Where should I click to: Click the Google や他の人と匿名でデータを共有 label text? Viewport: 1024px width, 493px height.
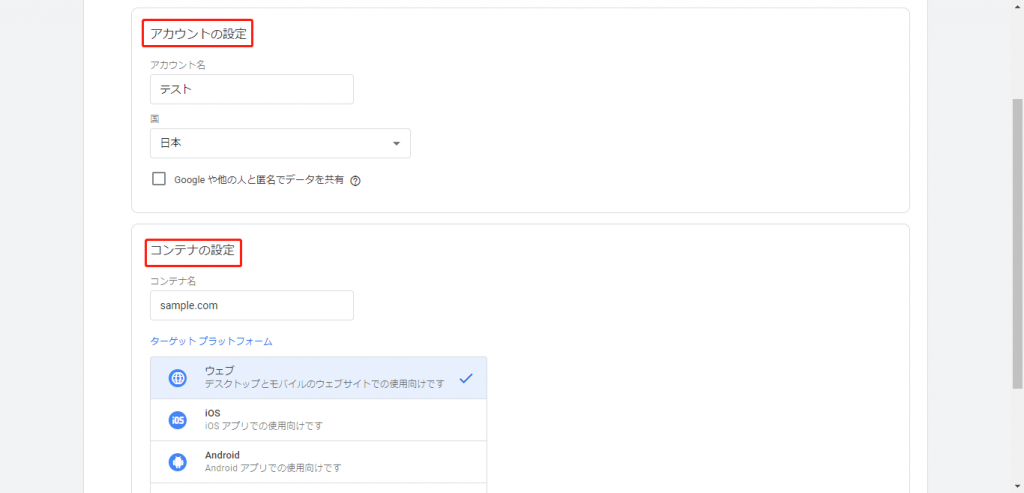259,180
